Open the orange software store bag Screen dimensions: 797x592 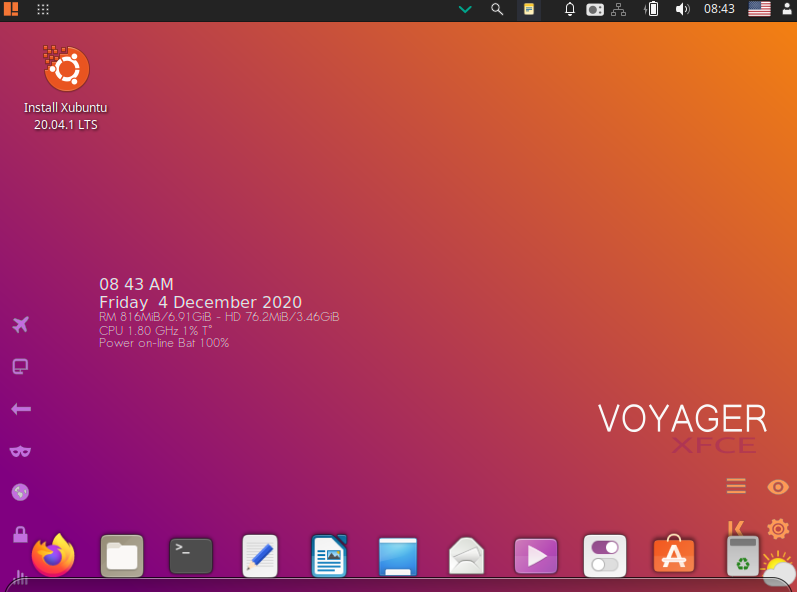click(x=674, y=554)
